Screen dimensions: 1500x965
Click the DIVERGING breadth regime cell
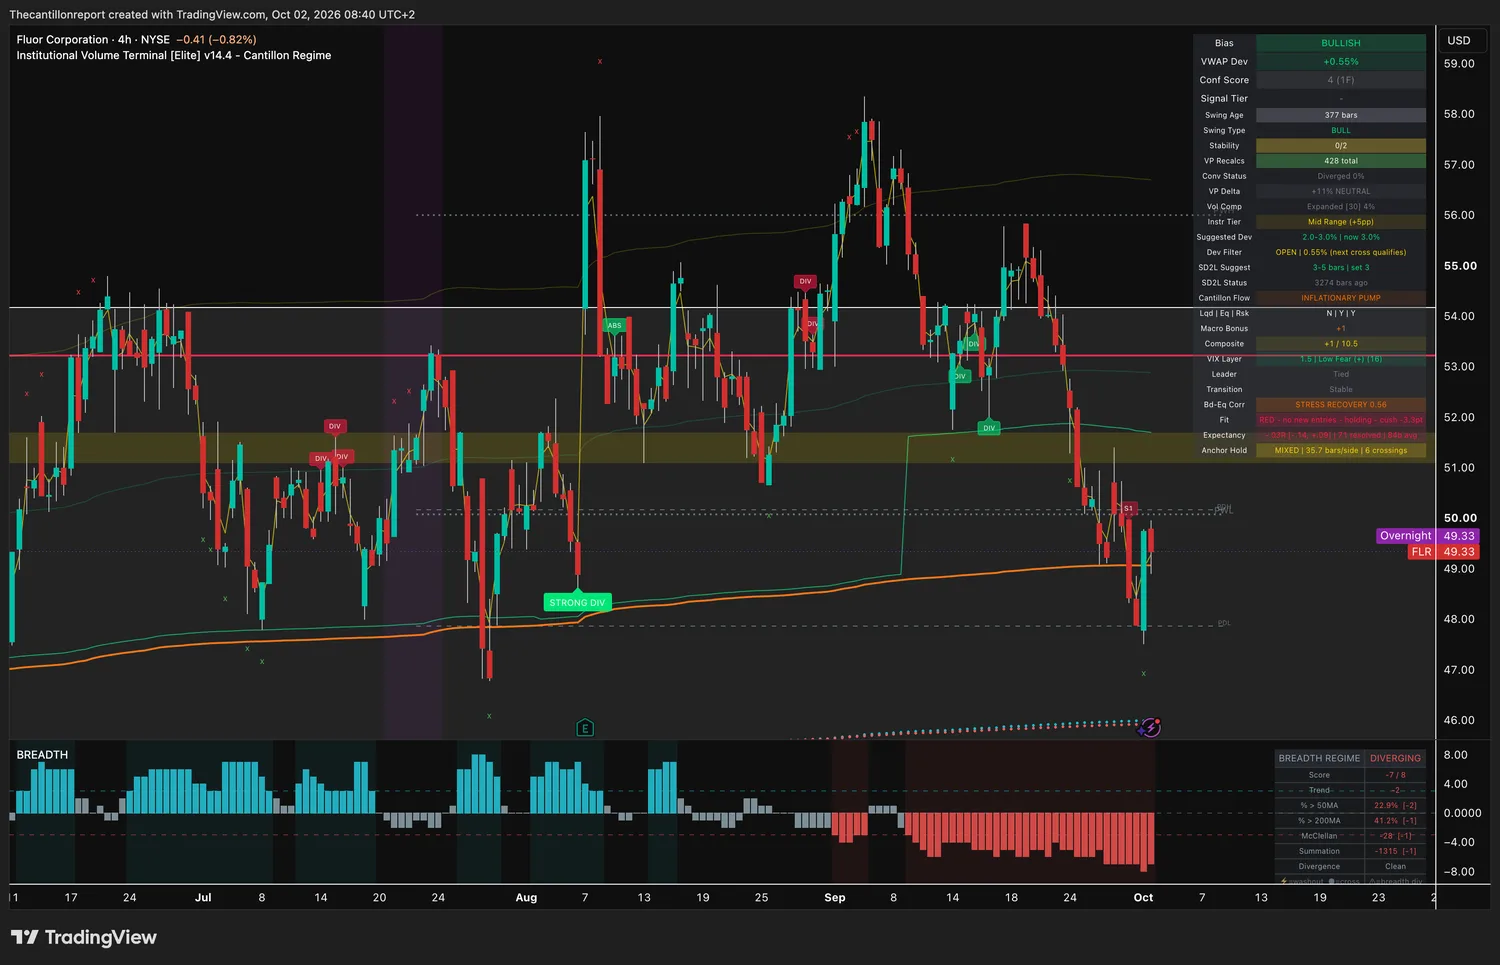click(x=1395, y=758)
